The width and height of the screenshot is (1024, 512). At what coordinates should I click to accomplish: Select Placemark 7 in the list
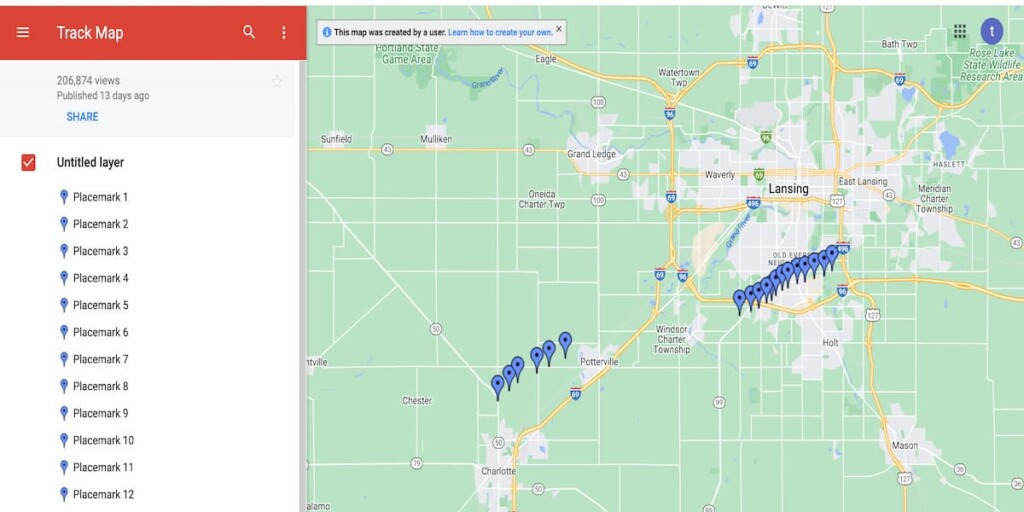pyautogui.click(x=101, y=359)
